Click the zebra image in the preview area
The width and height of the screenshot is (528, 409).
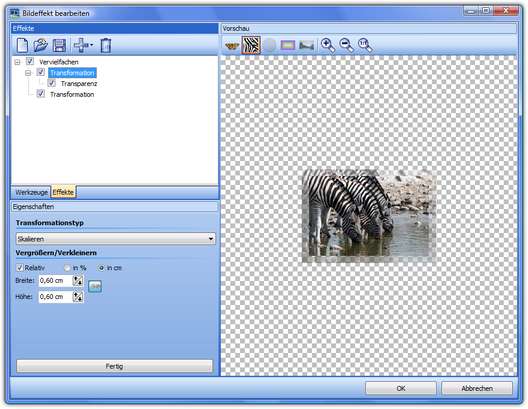[x=368, y=215]
